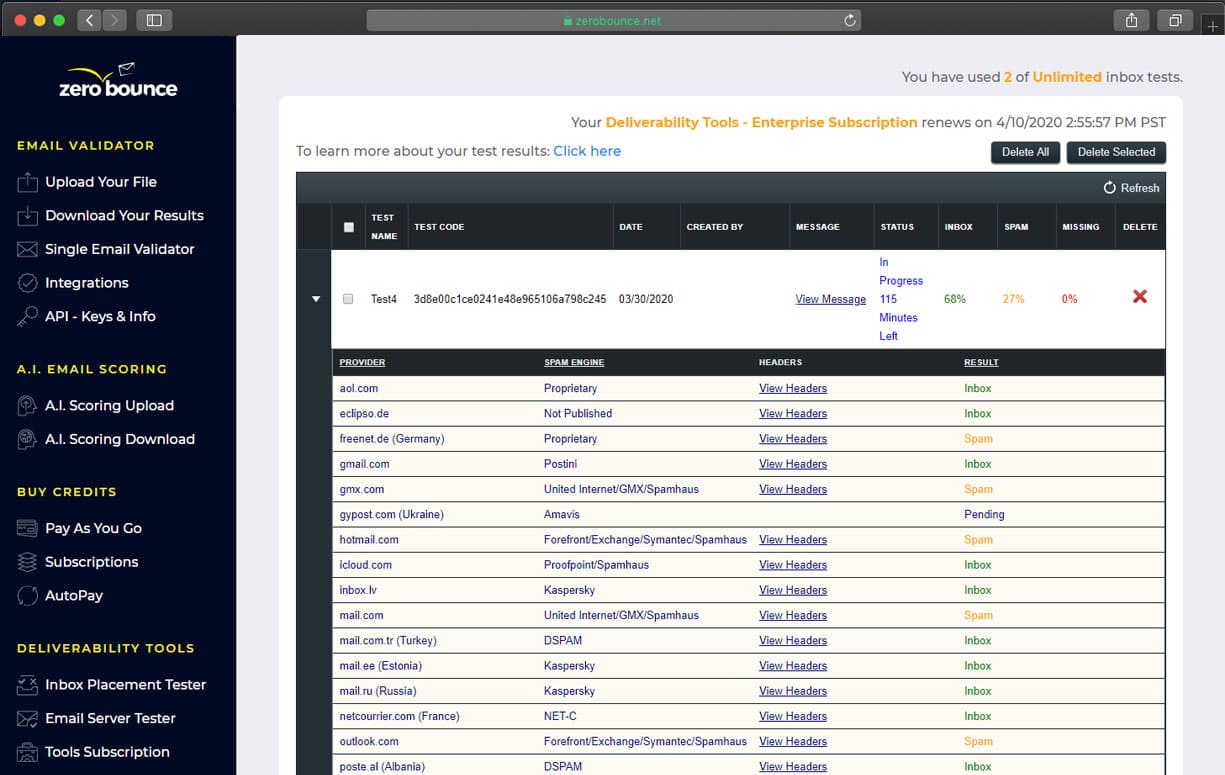
Task: Open a new Safari tab
Action: [x=1213, y=27]
